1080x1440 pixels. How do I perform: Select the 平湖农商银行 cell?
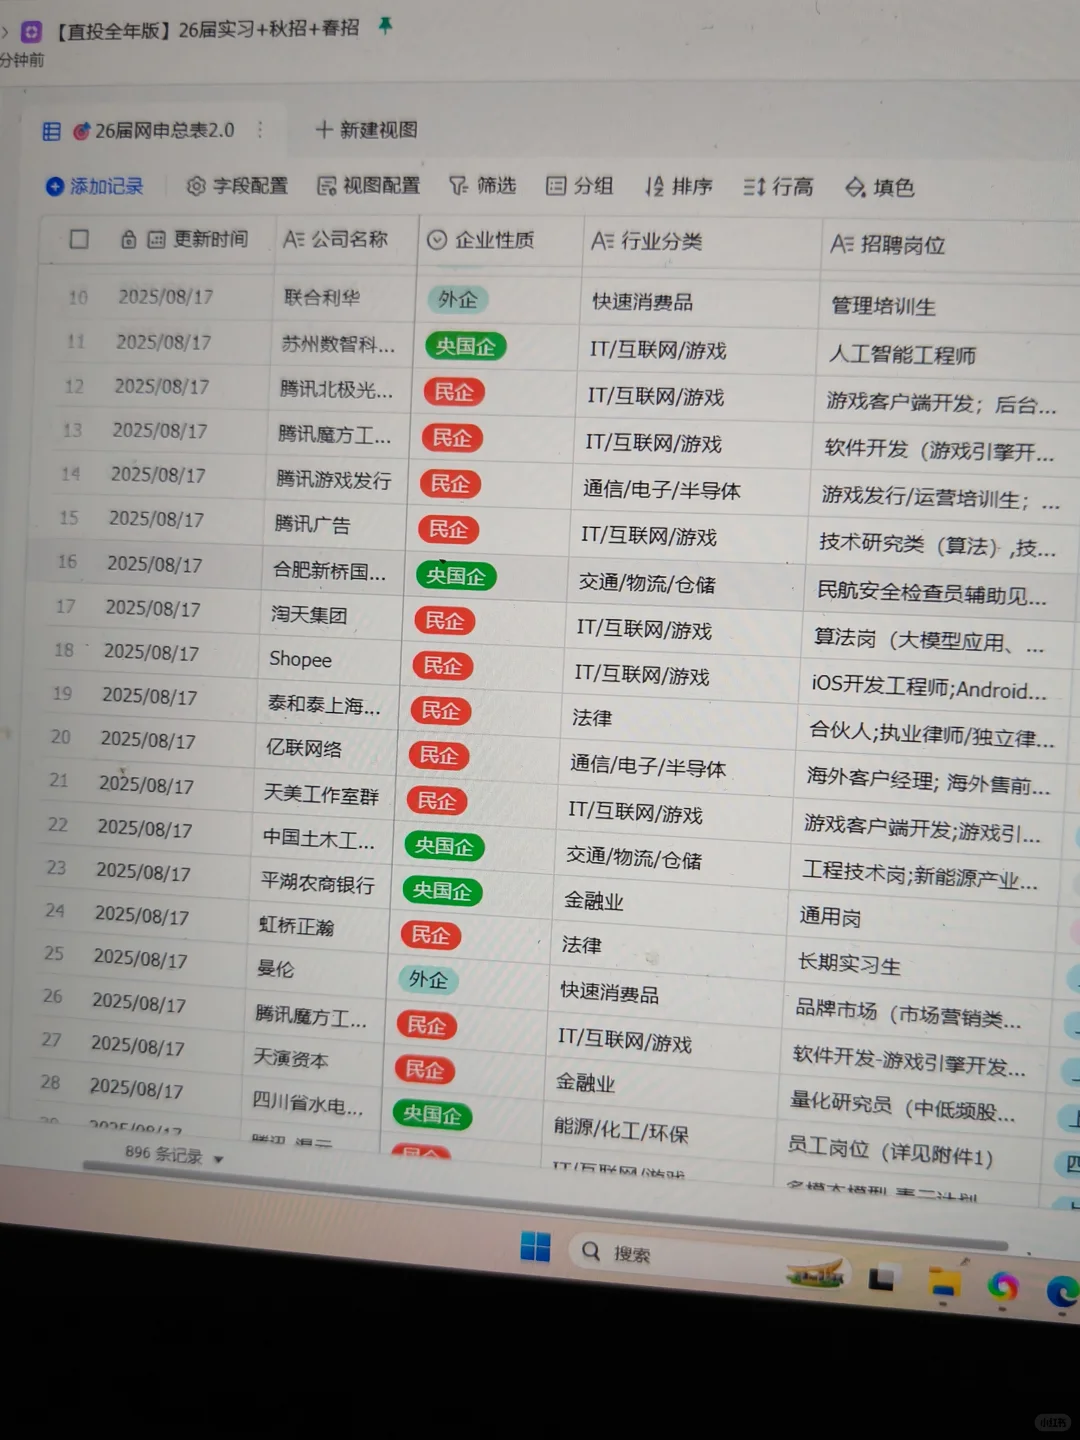(318, 883)
